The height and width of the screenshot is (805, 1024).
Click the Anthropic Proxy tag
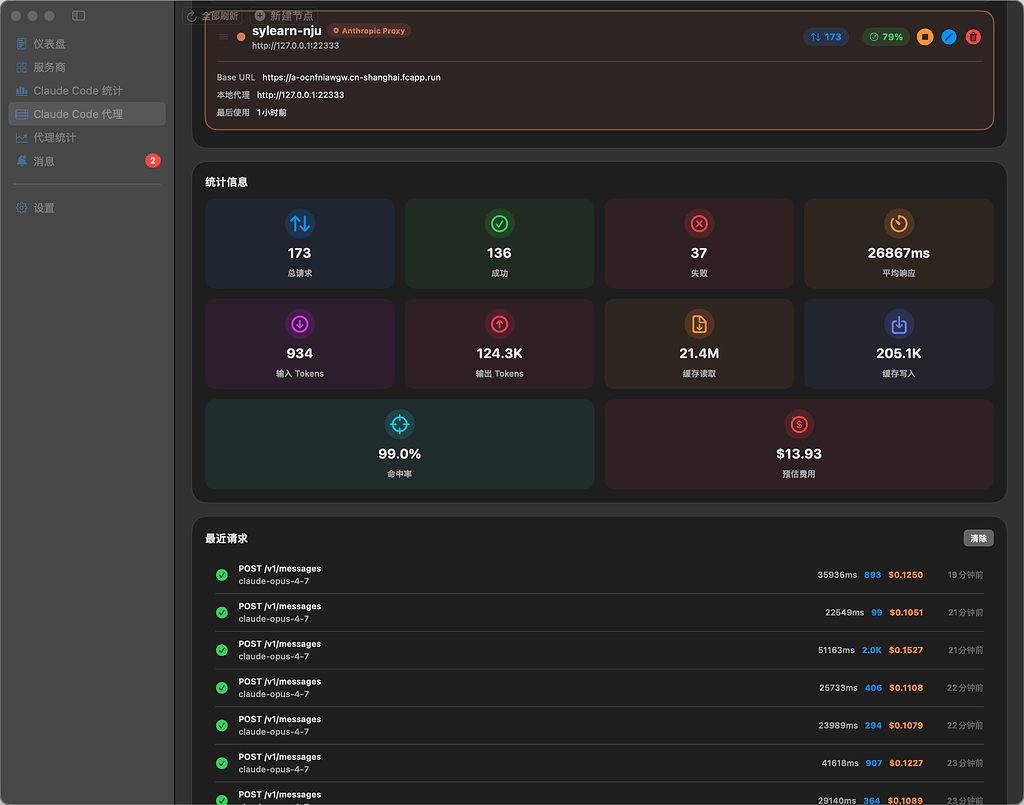[369, 31]
